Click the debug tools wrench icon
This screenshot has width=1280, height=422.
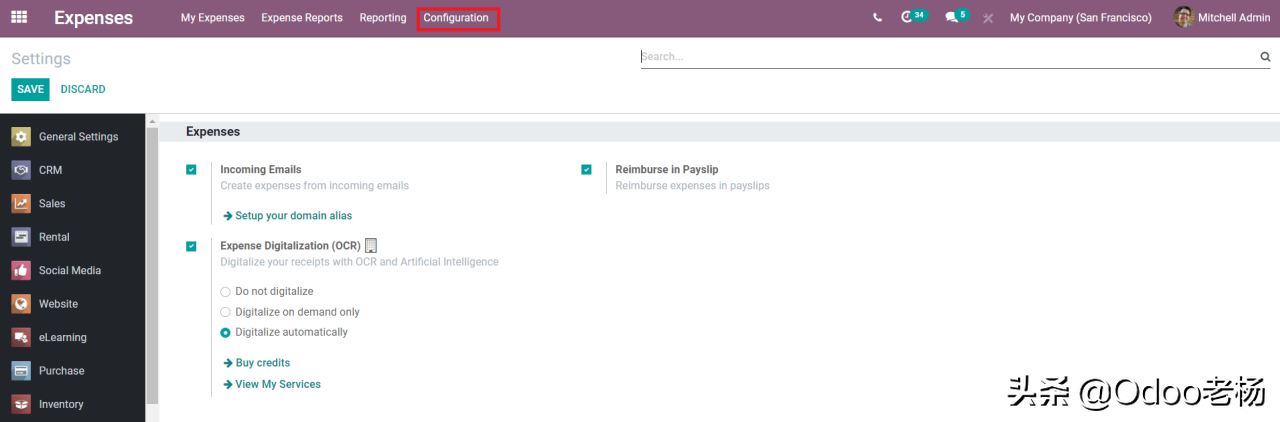988,18
